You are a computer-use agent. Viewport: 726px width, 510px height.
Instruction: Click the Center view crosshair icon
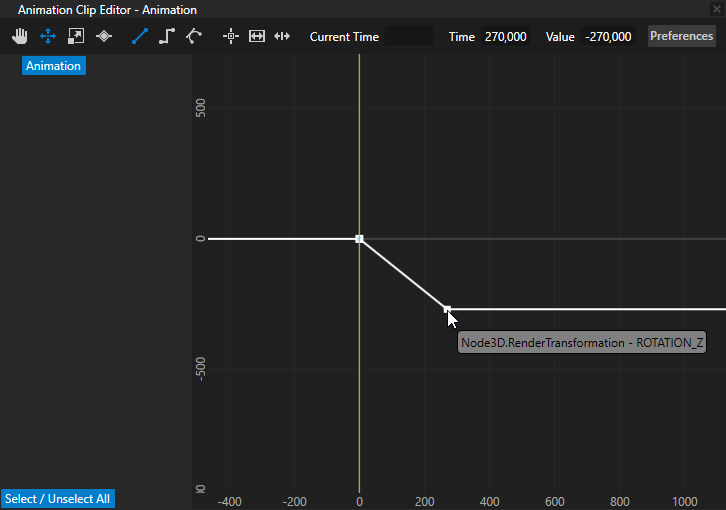click(231, 36)
